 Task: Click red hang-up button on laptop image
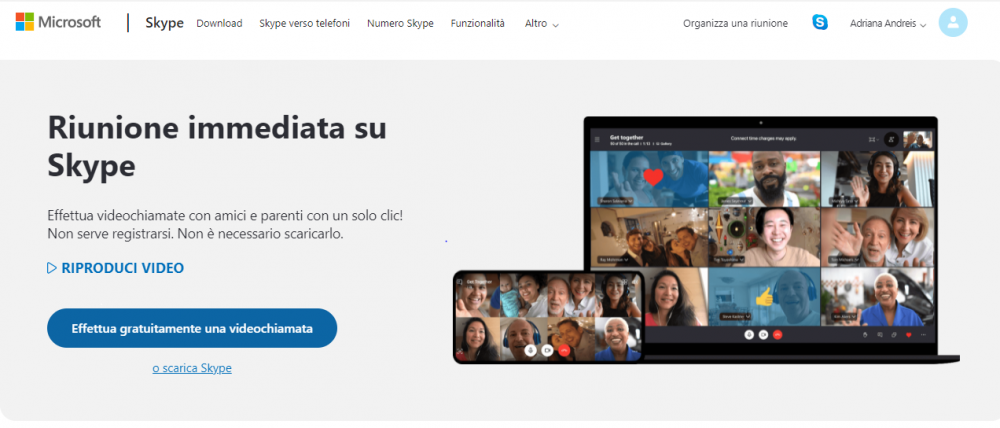tap(777, 334)
